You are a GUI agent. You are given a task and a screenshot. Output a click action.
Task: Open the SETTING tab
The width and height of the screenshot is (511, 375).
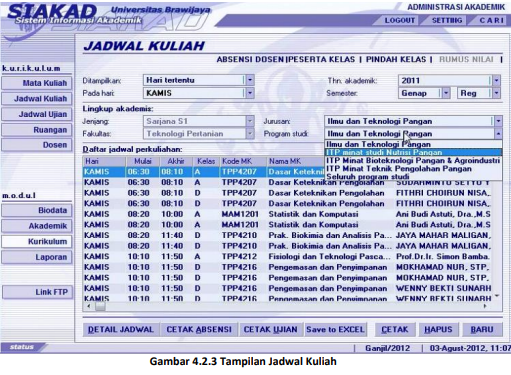tap(447, 21)
